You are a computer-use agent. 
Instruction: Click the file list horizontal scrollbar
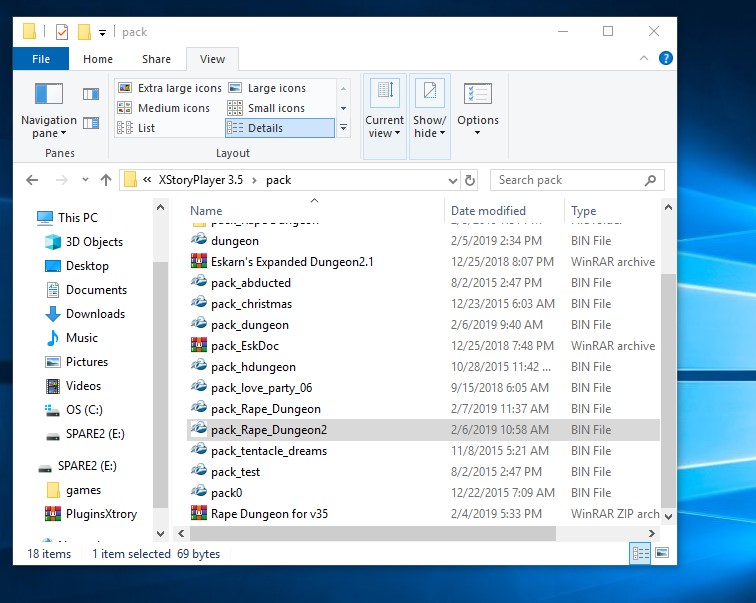click(372, 534)
